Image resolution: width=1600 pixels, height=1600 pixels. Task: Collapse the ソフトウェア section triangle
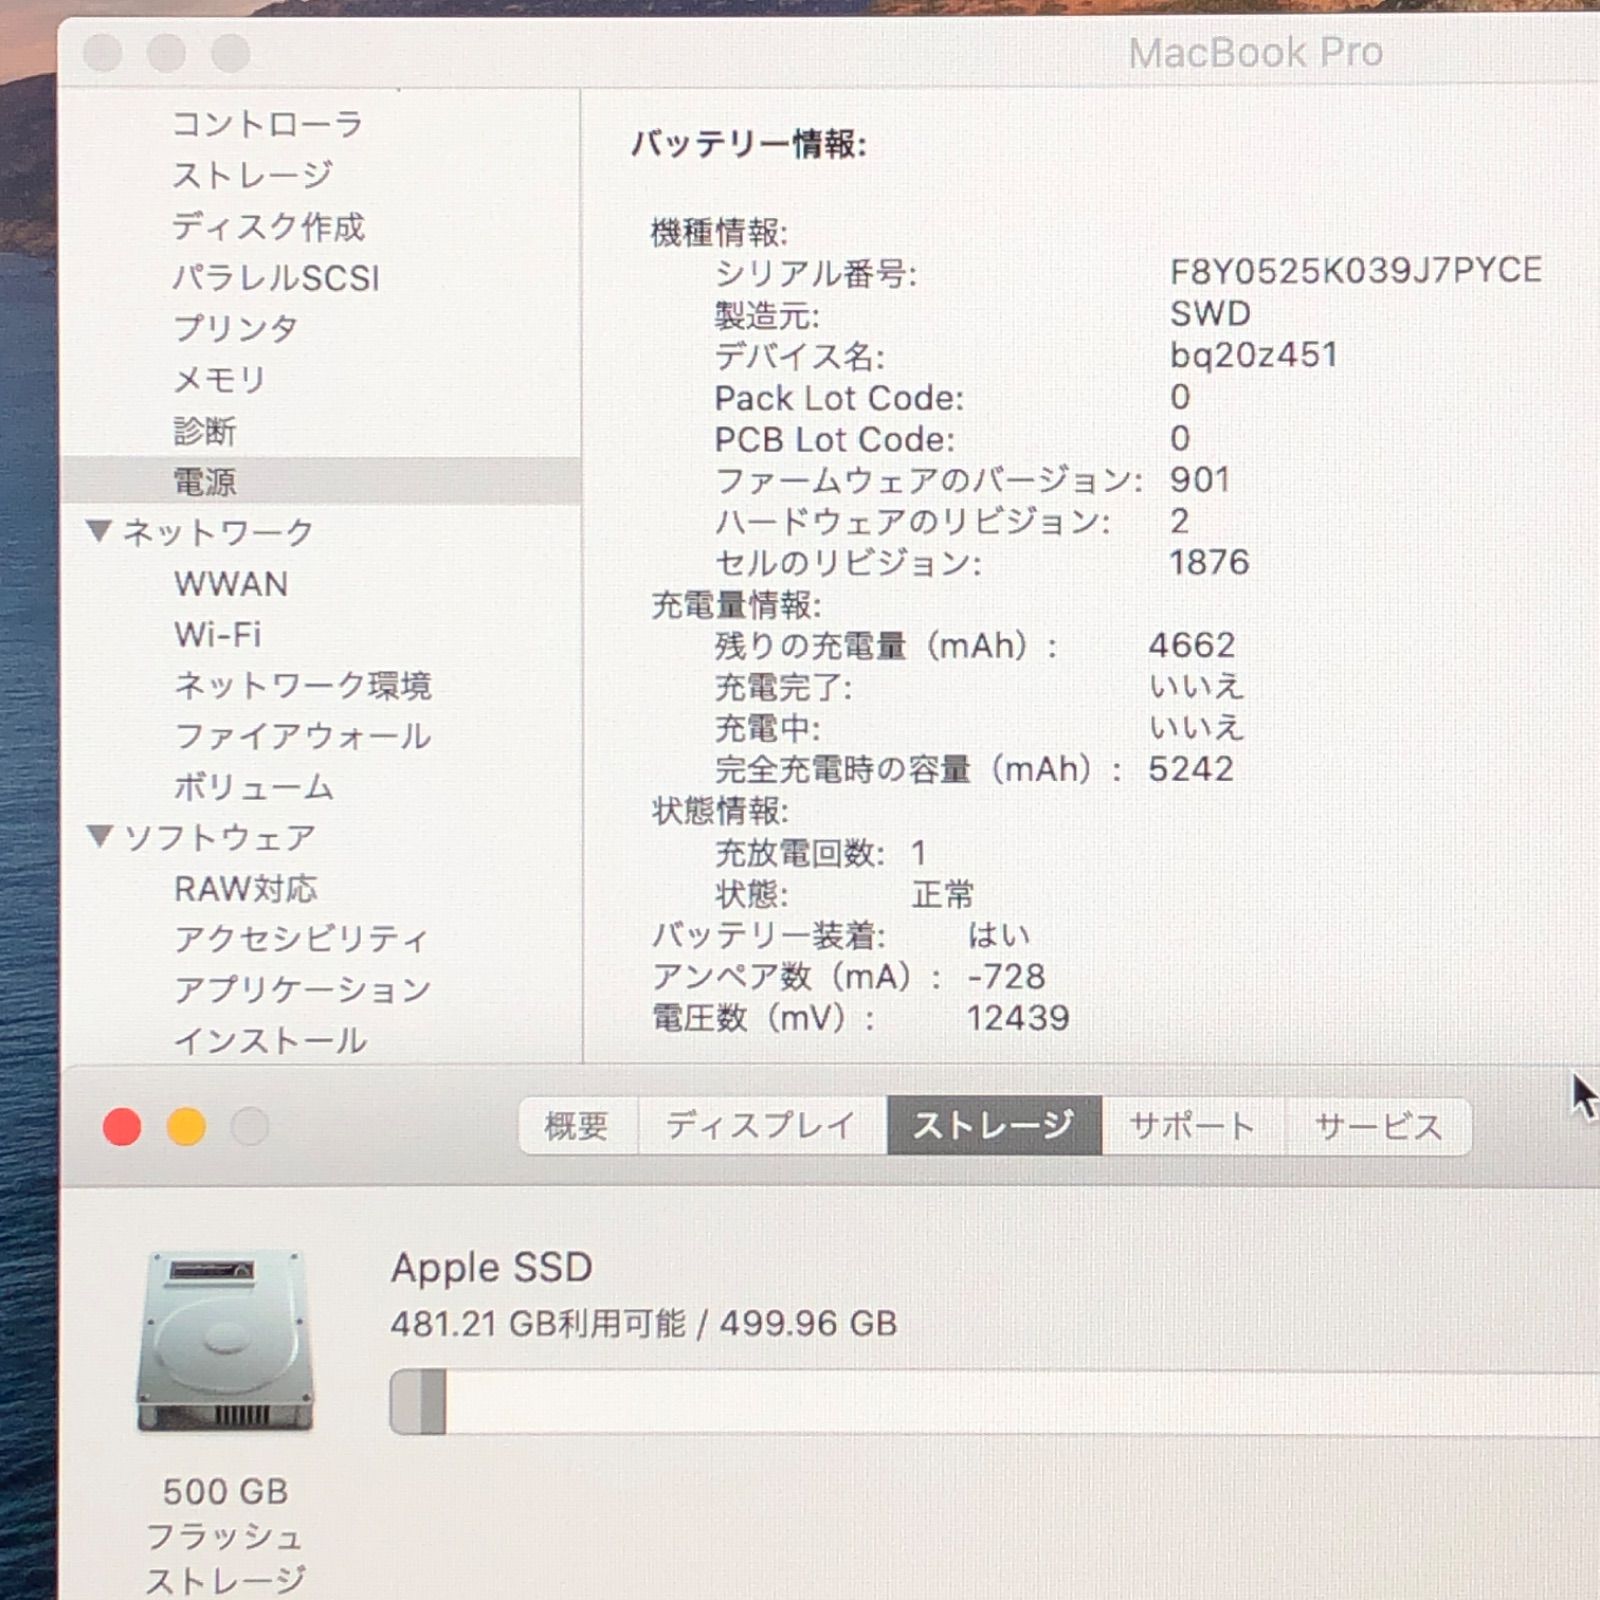pyautogui.click(x=99, y=836)
